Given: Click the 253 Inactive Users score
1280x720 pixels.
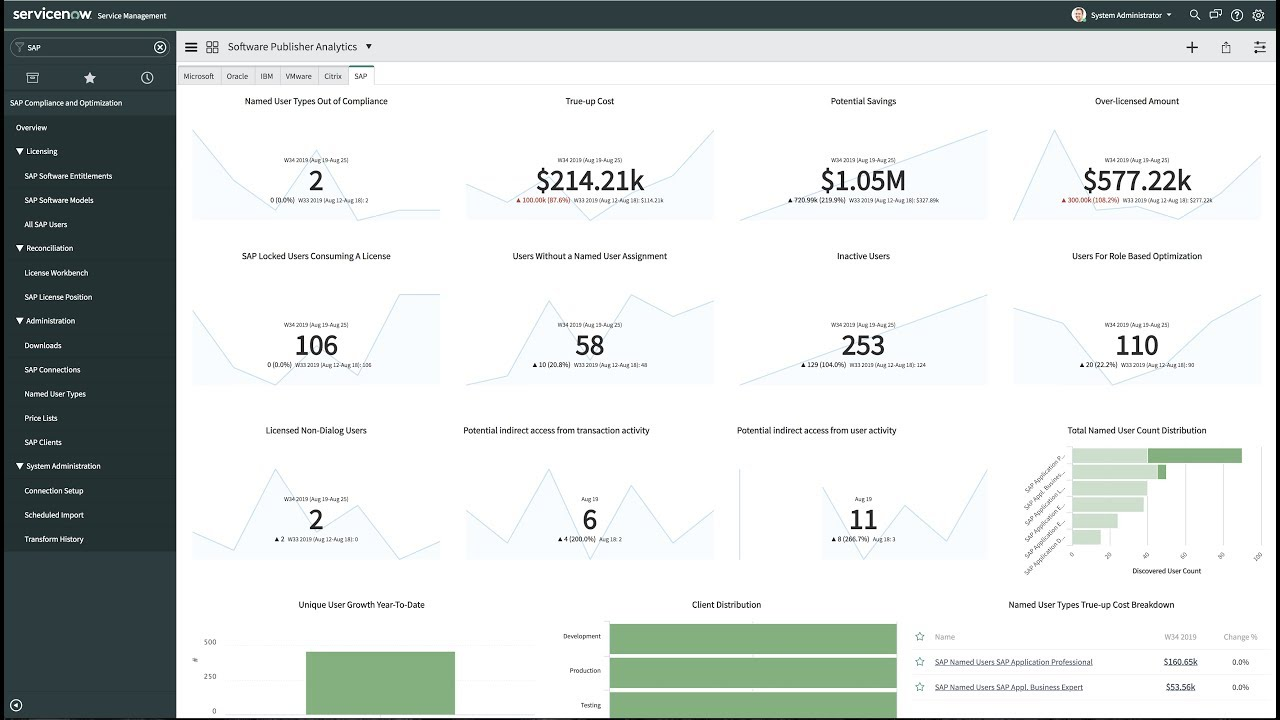Looking at the screenshot, I should 863,345.
